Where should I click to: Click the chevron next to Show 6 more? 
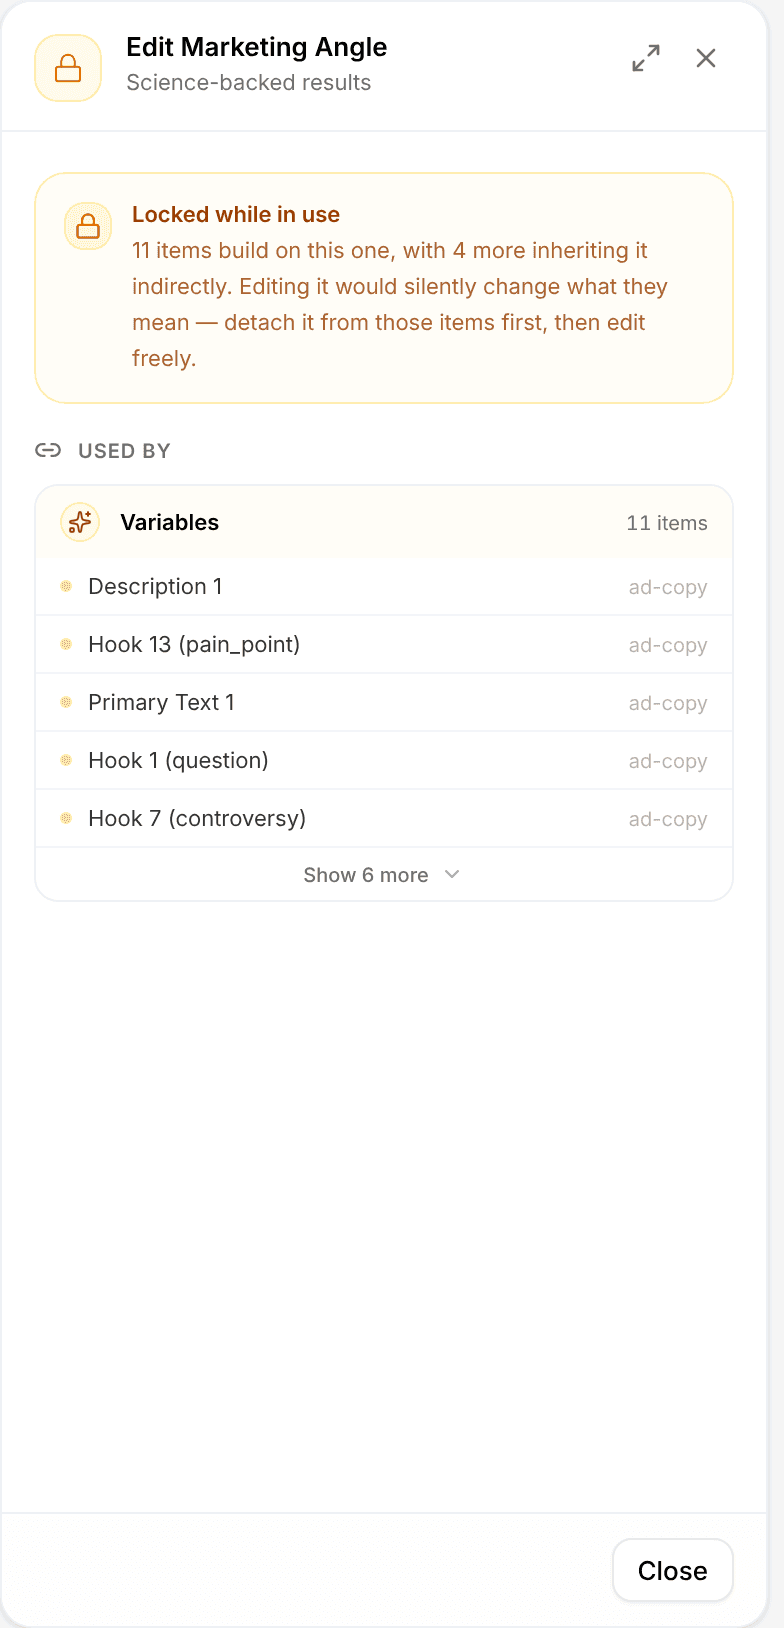(x=452, y=874)
